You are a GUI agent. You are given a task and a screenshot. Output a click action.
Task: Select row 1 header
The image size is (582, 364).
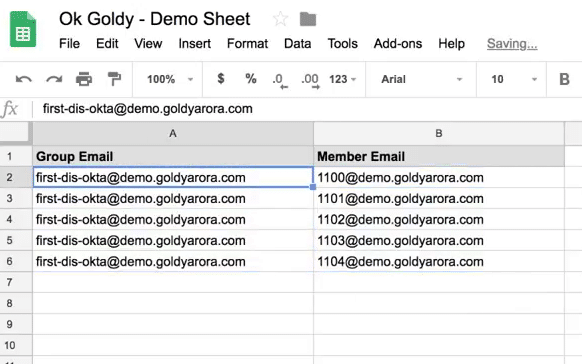pyautogui.click(x=16, y=156)
